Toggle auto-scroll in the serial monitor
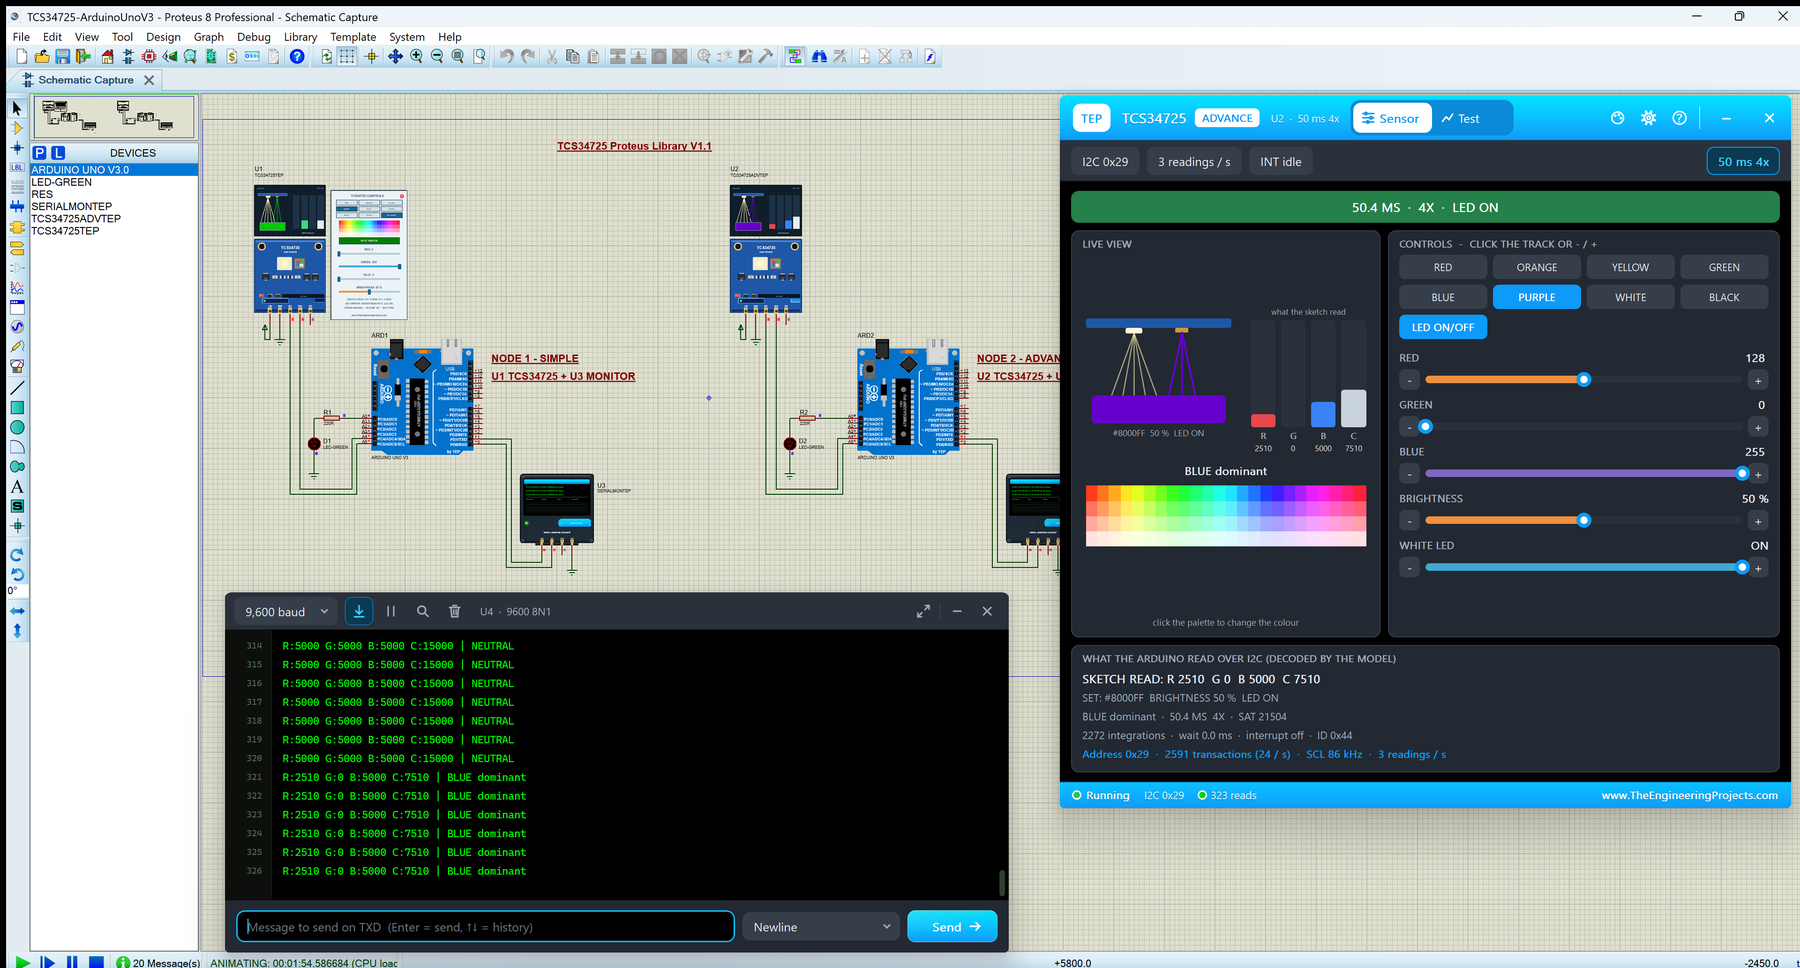 pos(359,611)
